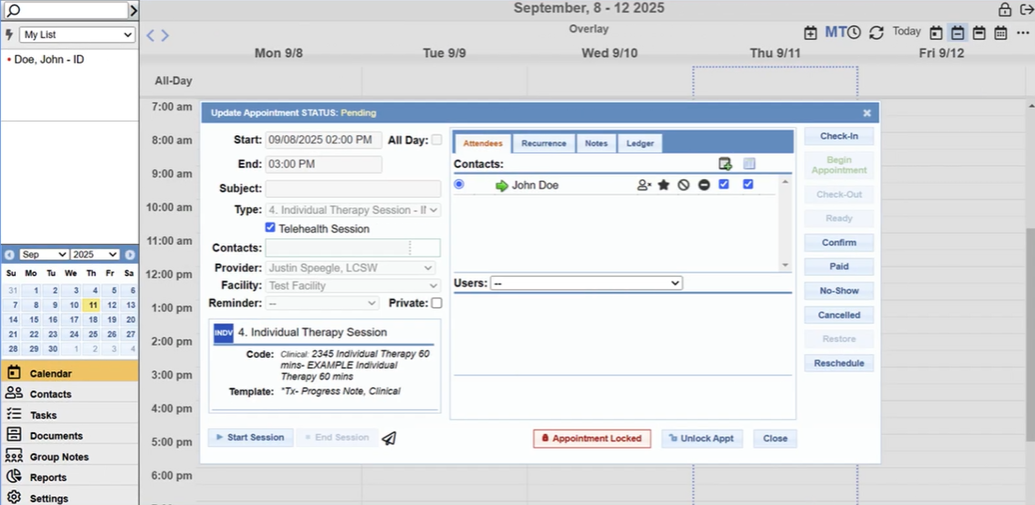Click the search arrow button beside search box

pos(133,10)
